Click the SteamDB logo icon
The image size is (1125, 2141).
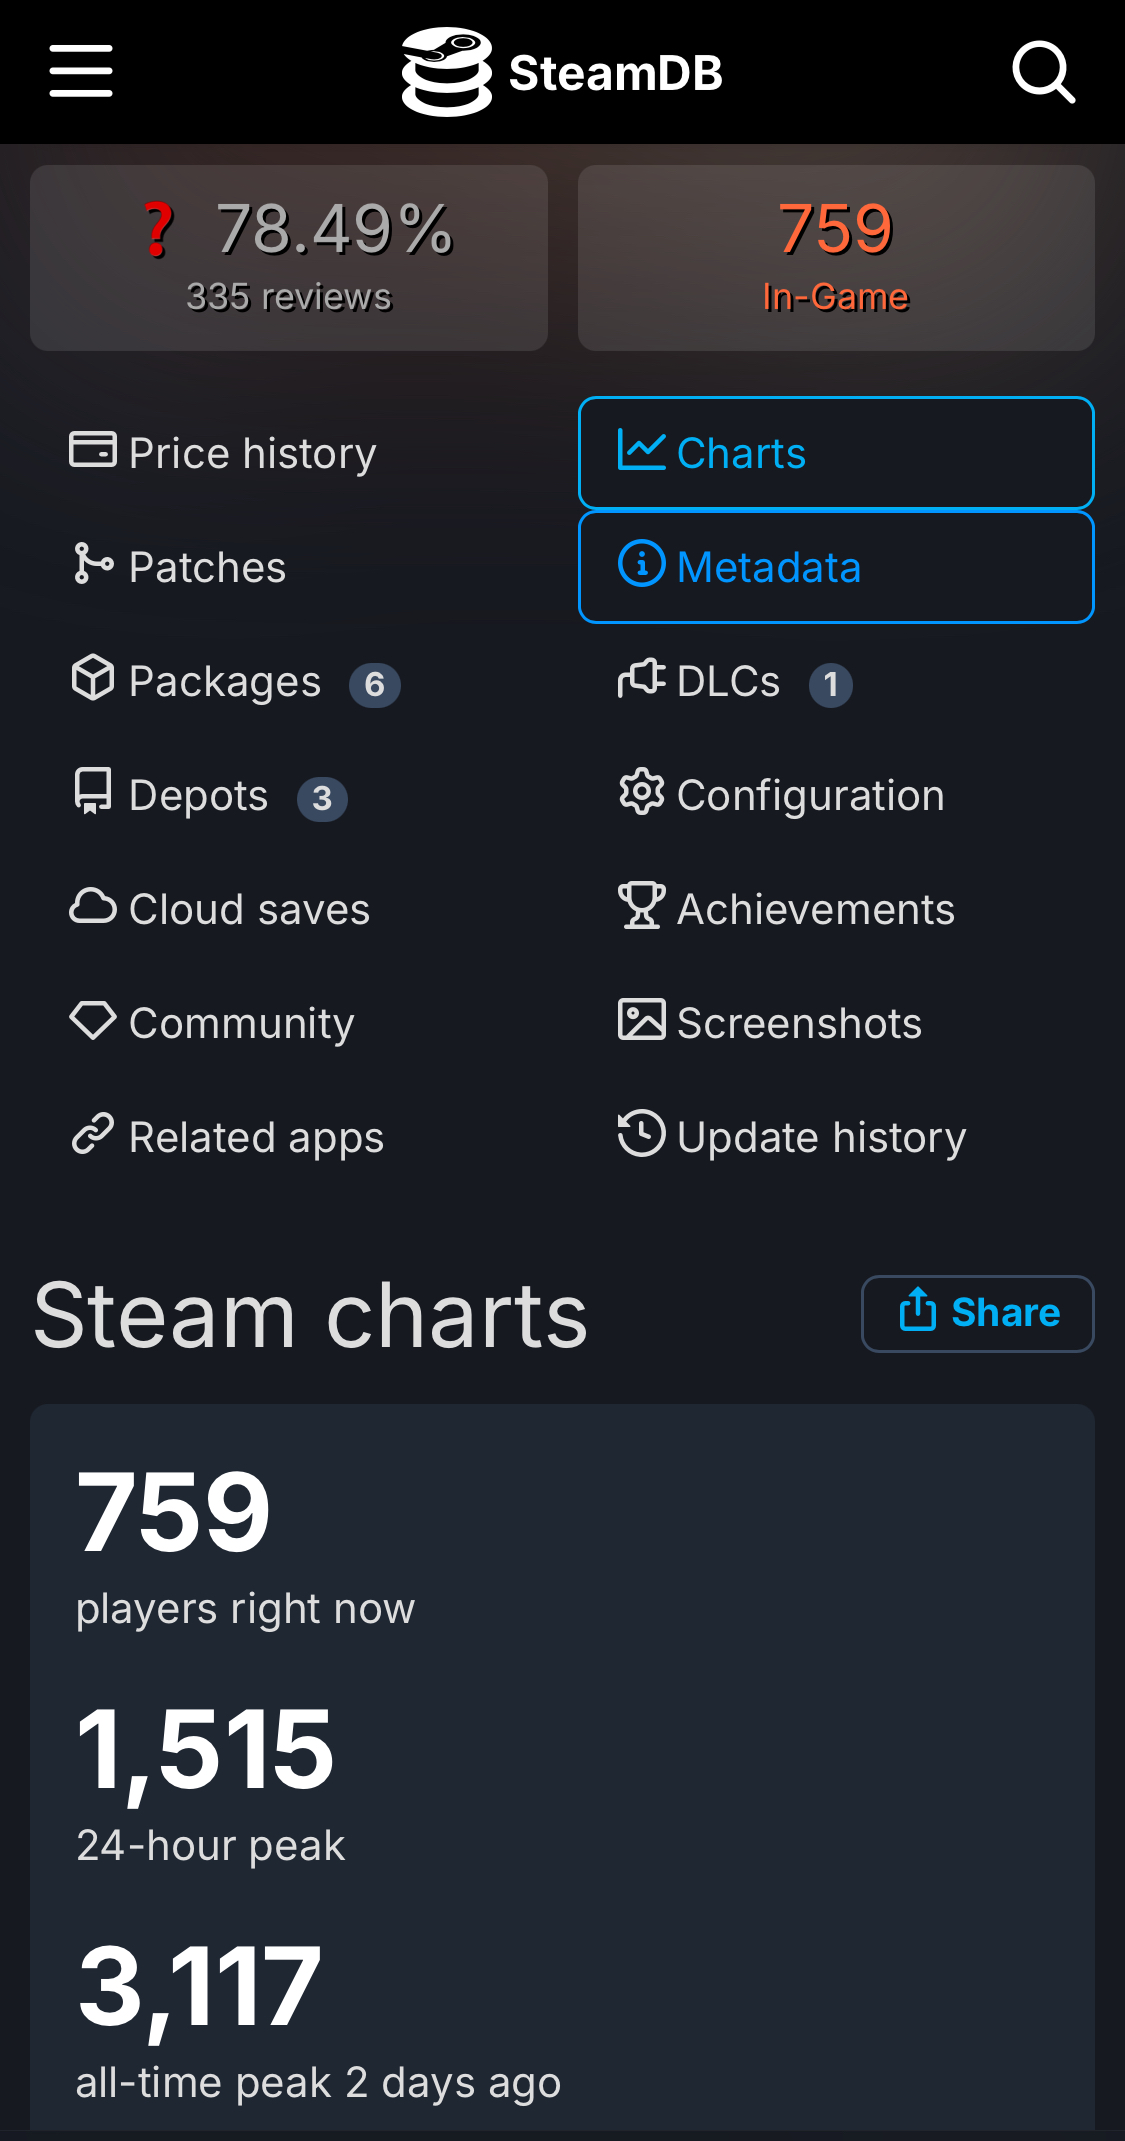(446, 72)
